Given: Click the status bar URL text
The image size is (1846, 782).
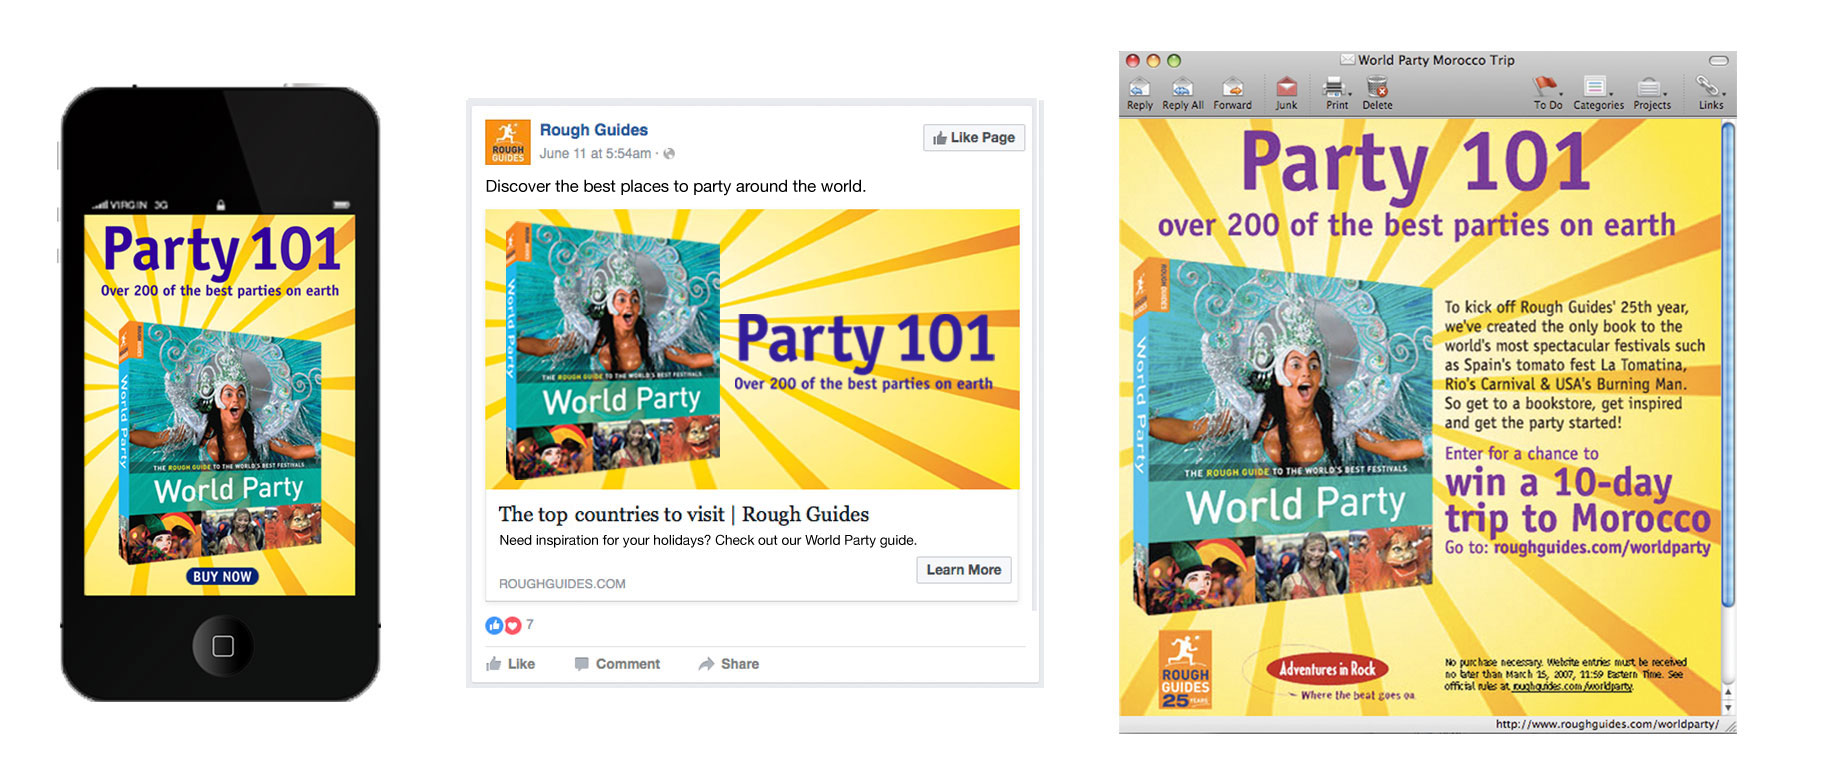Looking at the screenshot, I should tap(1607, 724).
